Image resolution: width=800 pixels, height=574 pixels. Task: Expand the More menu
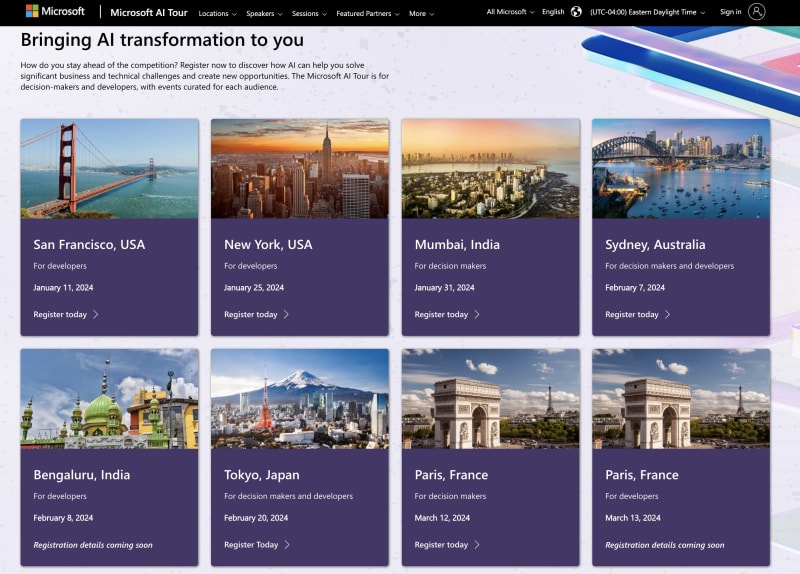421,14
